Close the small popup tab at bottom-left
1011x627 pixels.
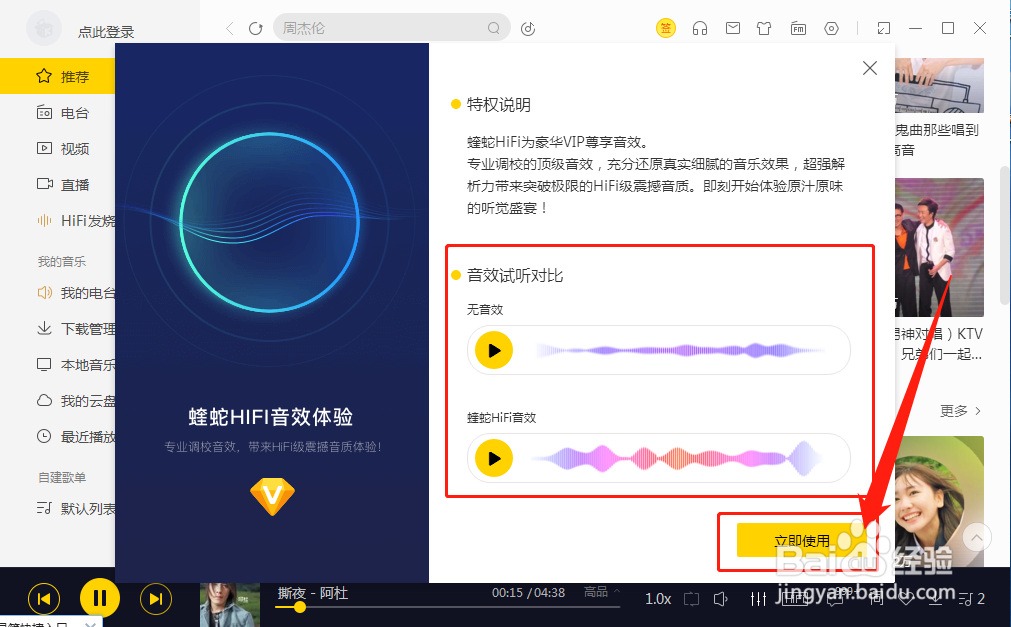click(x=90, y=624)
